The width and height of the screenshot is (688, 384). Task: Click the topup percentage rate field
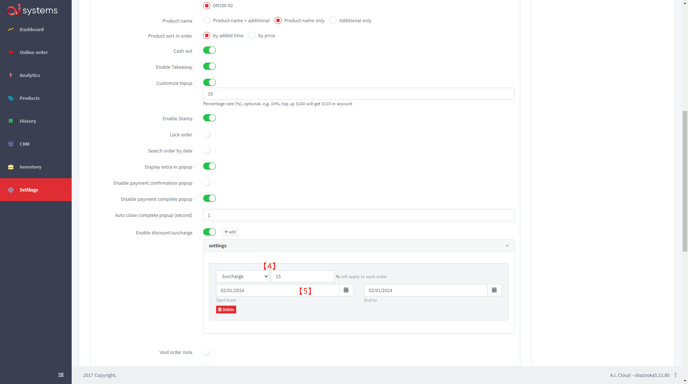(358, 94)
